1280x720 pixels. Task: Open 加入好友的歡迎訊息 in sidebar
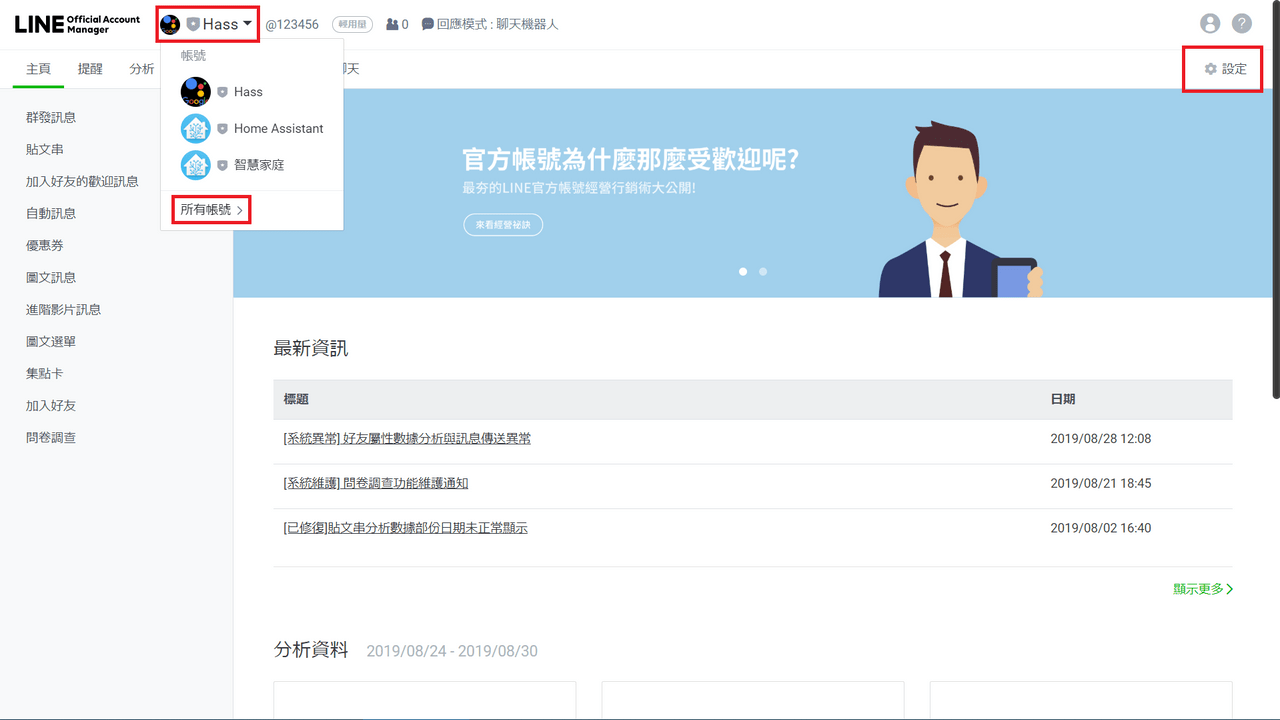82,181
